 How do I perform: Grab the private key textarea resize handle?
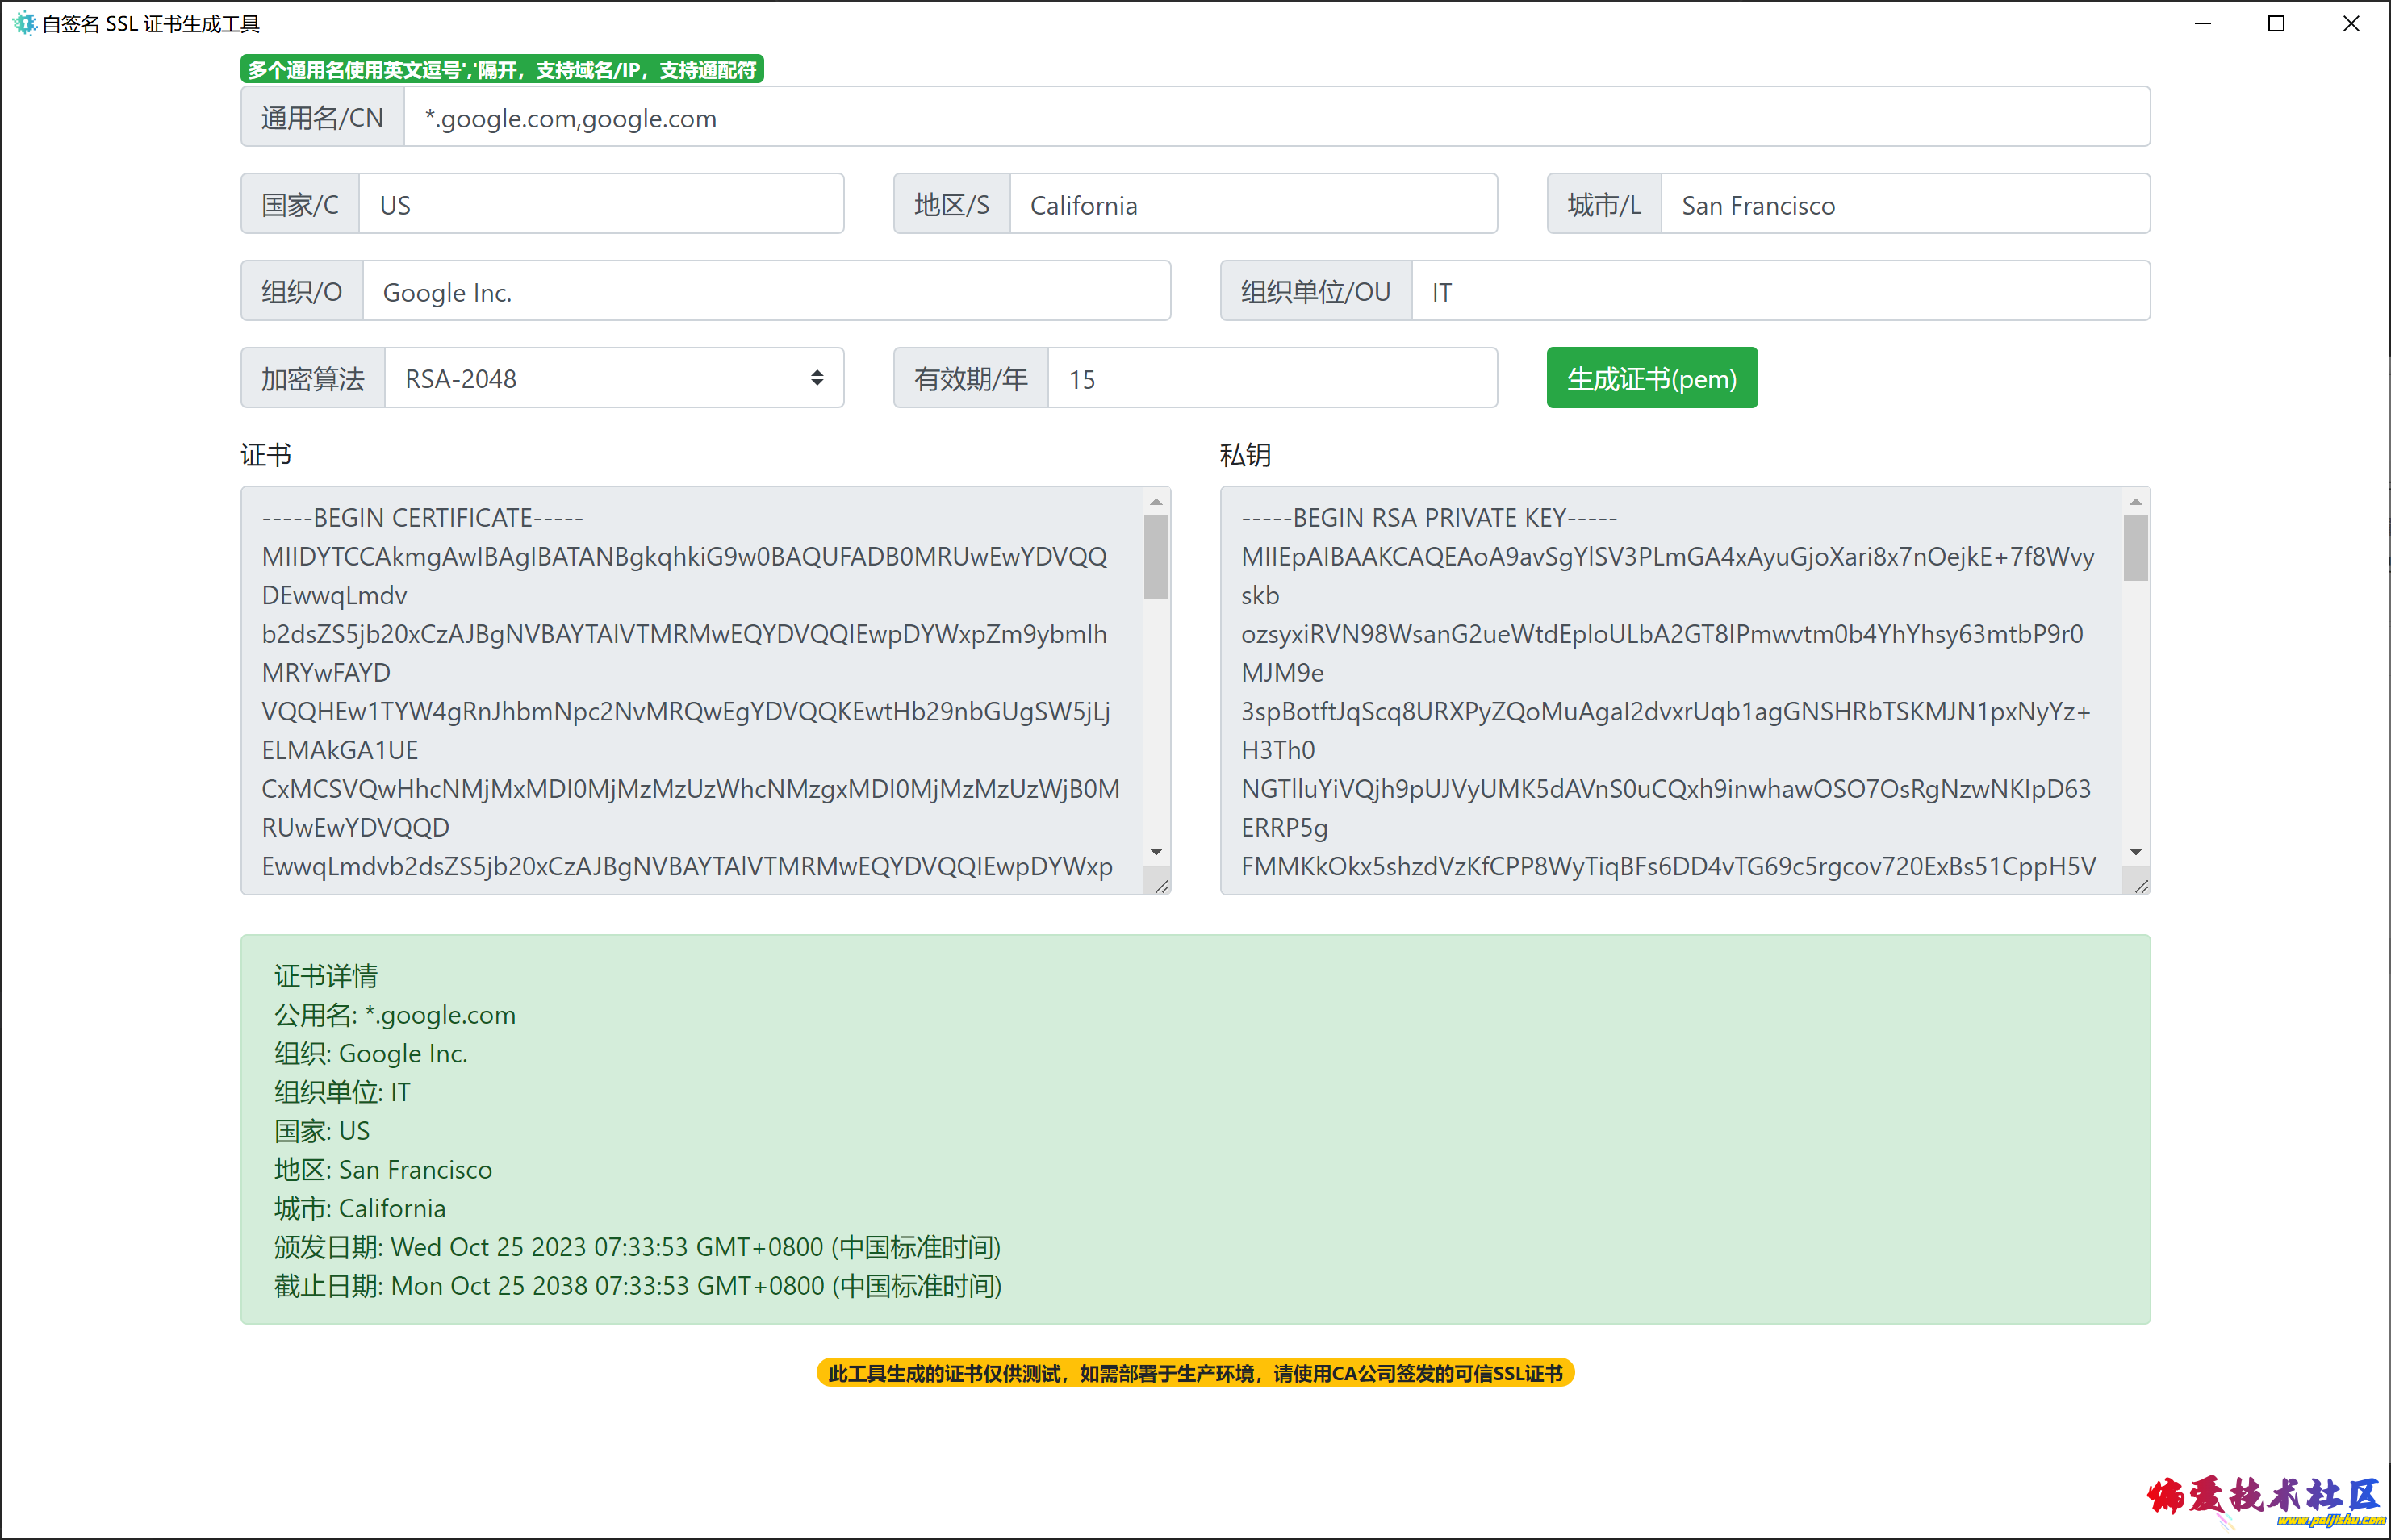(2141, 886)
